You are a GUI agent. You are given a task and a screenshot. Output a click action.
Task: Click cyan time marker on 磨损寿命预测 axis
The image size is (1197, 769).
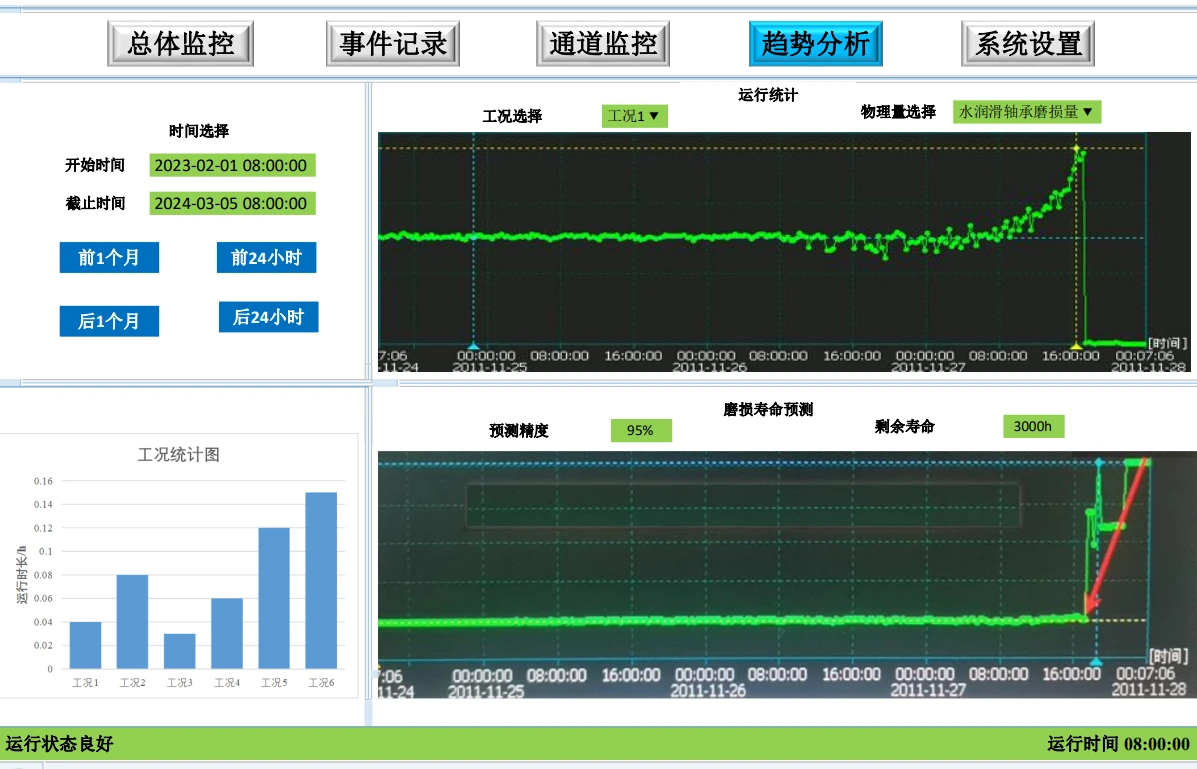(x=1096, y=661)
